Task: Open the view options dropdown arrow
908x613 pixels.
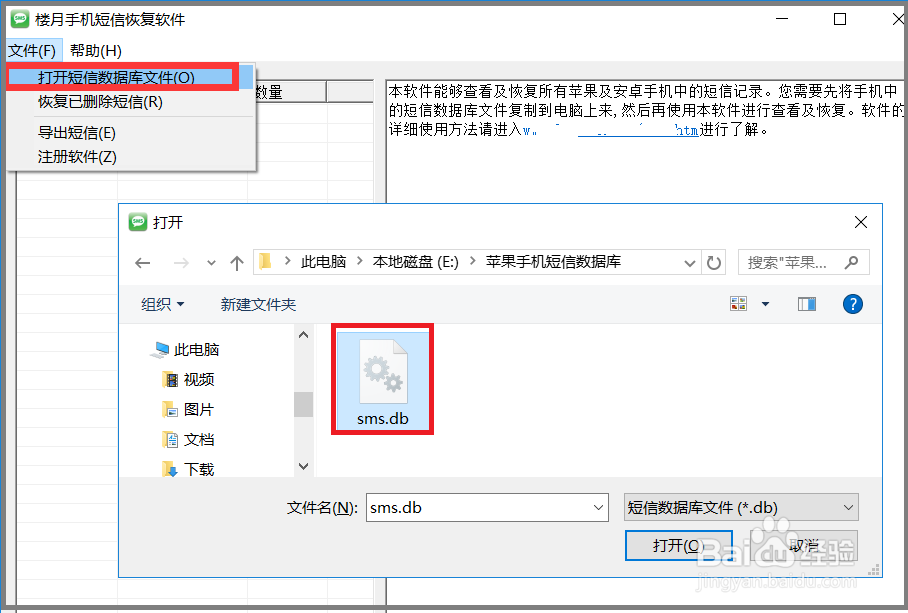Action: (x=765, y=304)
